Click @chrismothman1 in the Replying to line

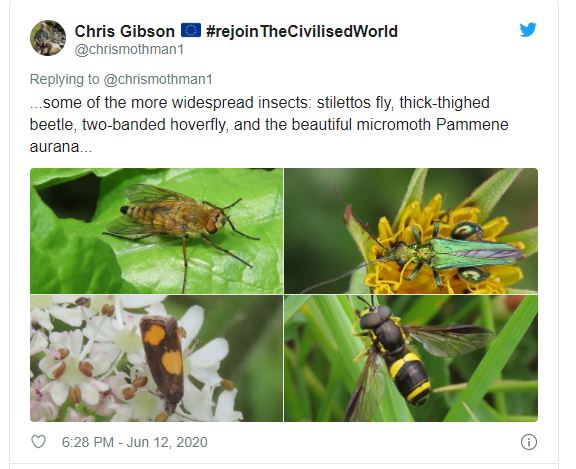click(158, 79)
